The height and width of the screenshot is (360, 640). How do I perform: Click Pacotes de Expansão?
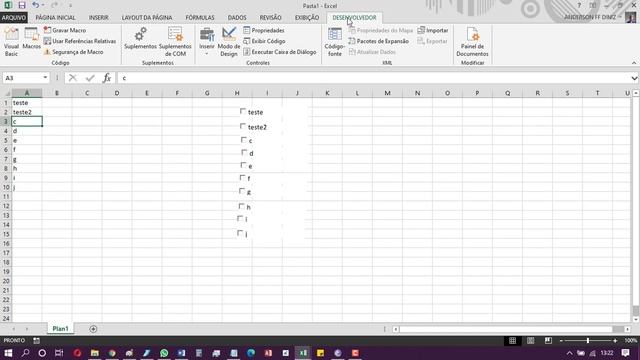pos(378,41)
